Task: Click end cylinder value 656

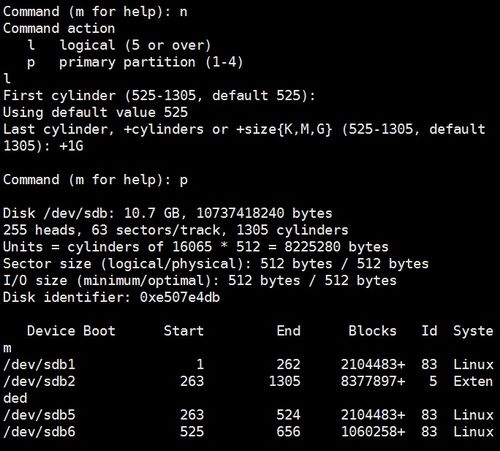Action: click(288, 432)
